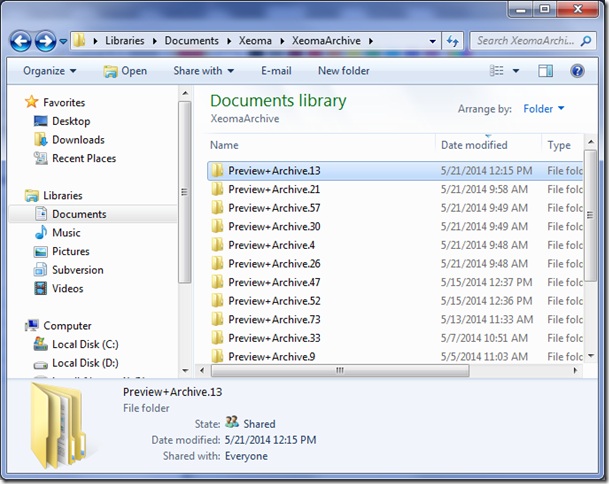Click Documents in the address breadcrumb
Viewport: 609px width, 484px height.
[x=191, y=41]
